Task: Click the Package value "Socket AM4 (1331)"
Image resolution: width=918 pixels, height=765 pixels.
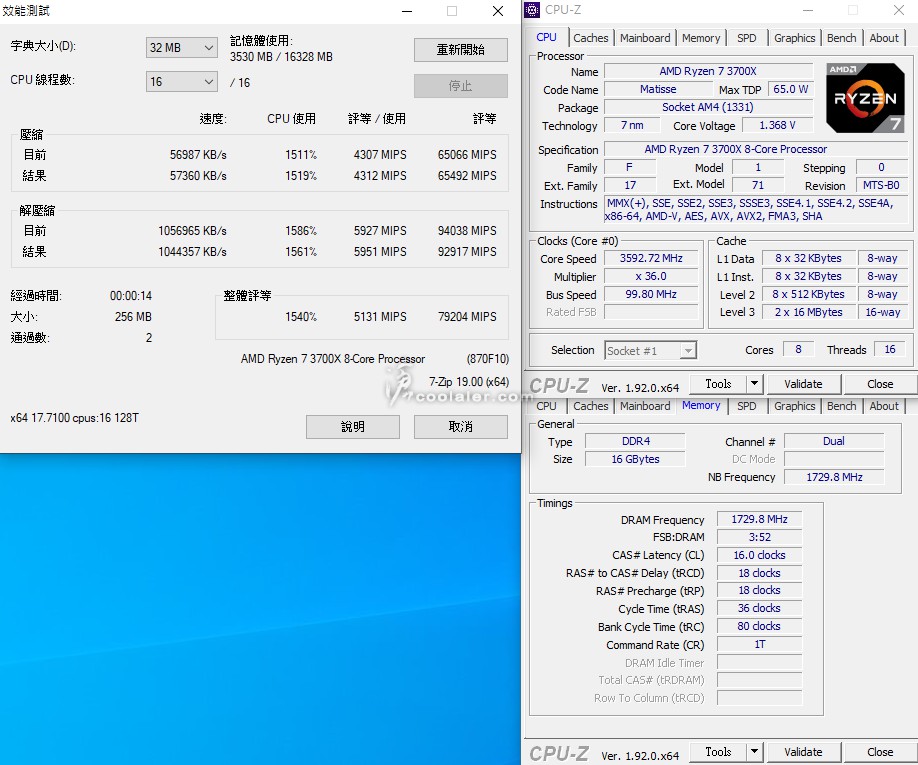Action: [708, 107]
